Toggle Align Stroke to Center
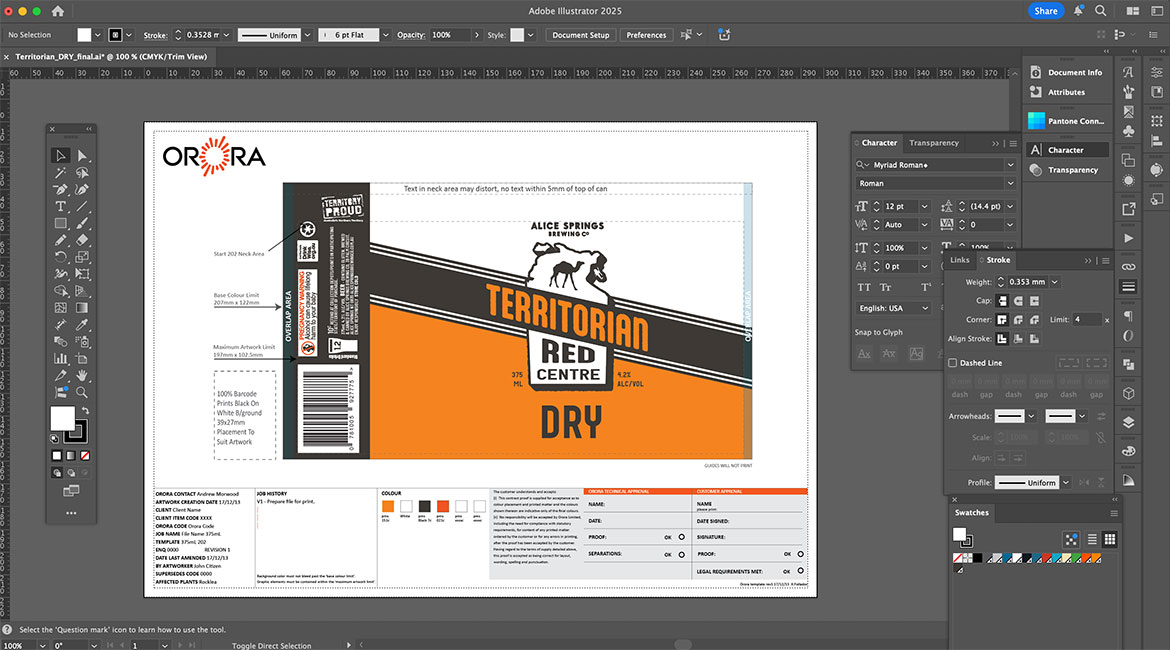The height and width of the screenshot is (650, 1170). 1003,339
